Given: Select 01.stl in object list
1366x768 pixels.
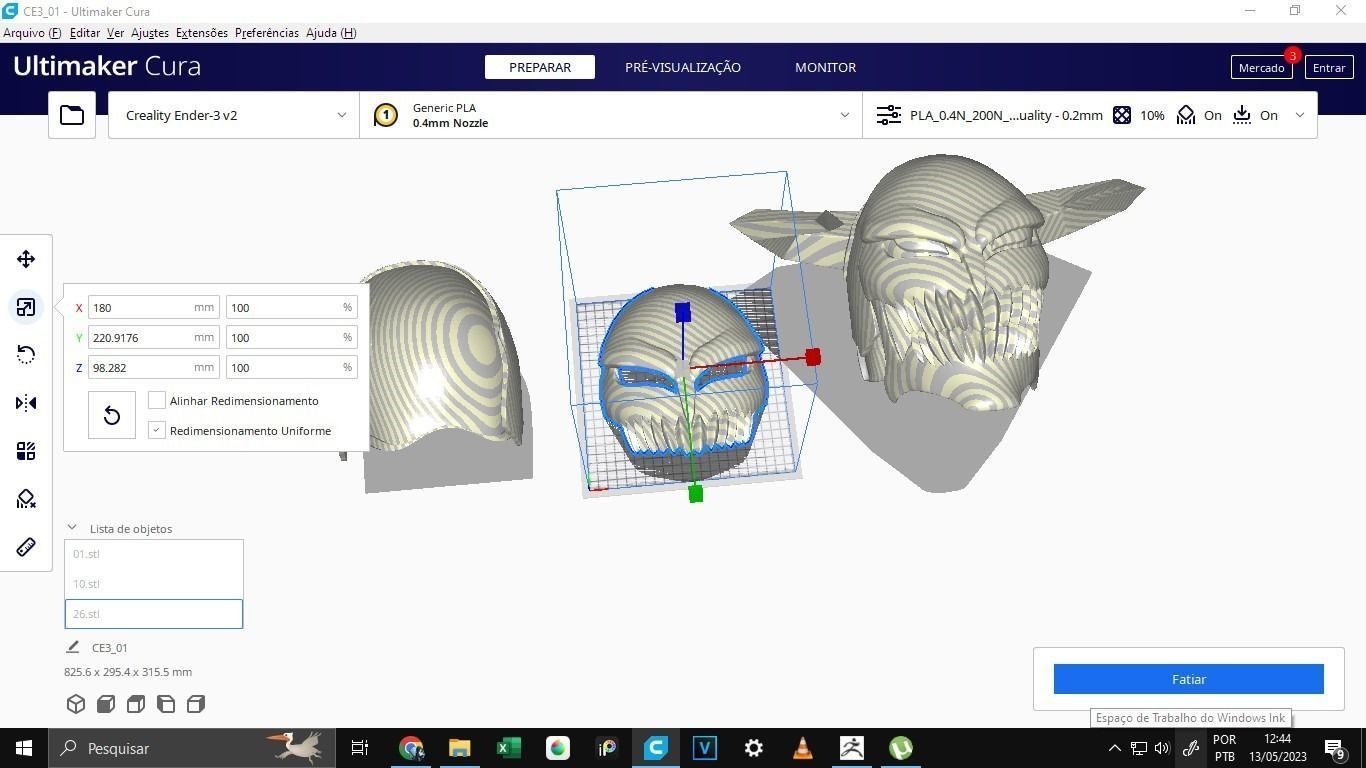Looking at the screenshot, I should click(154, 554).
